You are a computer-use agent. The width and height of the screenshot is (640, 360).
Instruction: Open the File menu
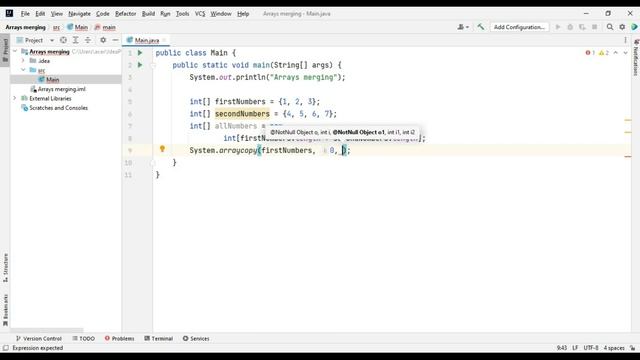(25, 13)
